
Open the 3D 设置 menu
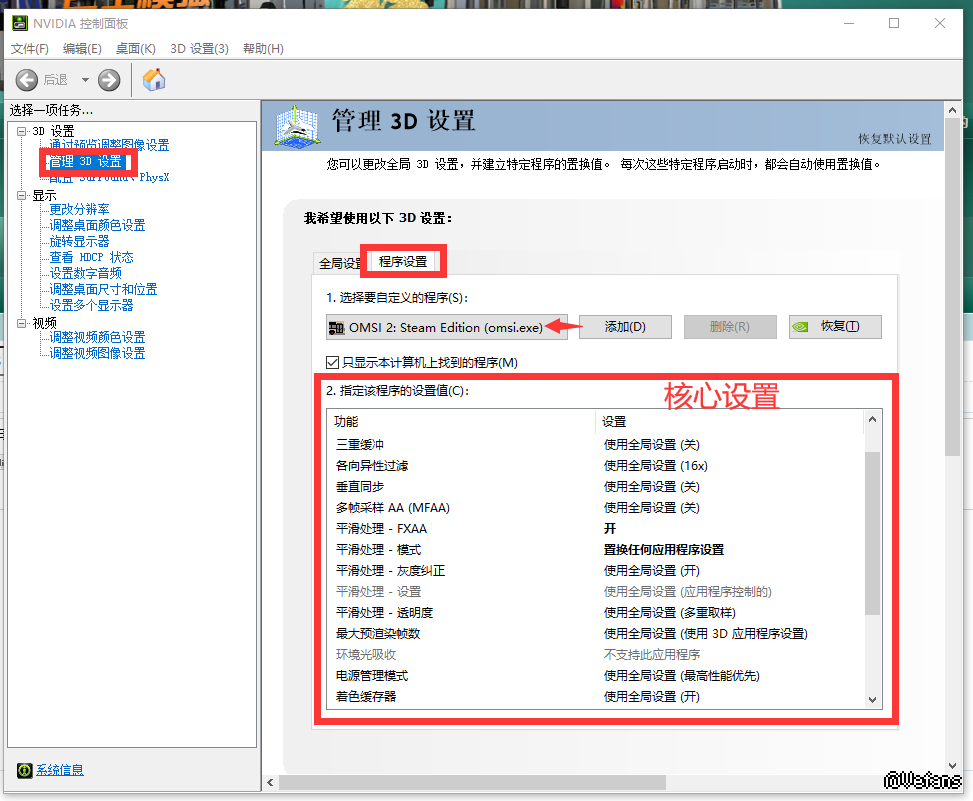[x=199, y=49]
